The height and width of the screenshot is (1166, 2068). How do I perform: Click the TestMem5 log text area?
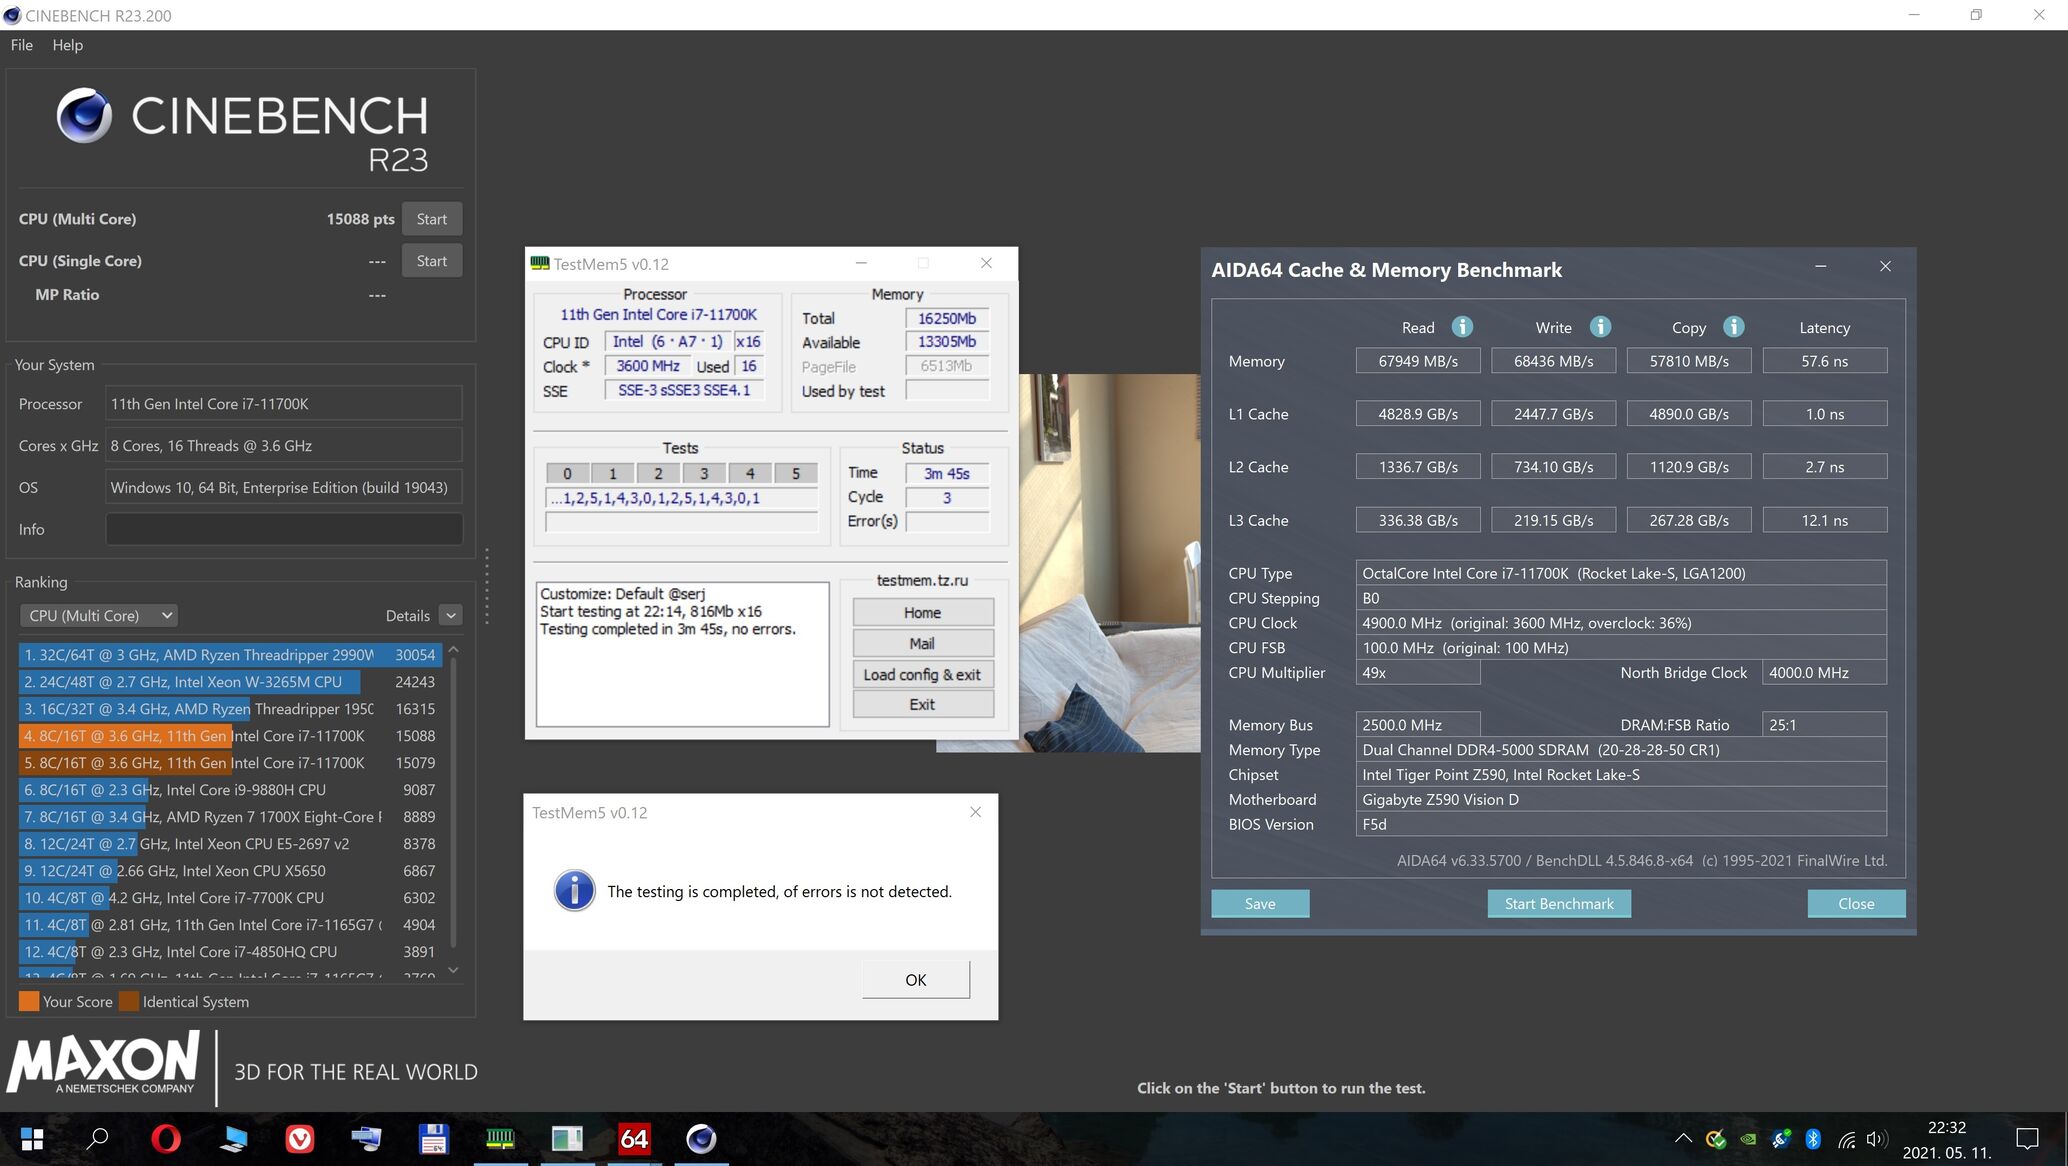pos(682,654)
